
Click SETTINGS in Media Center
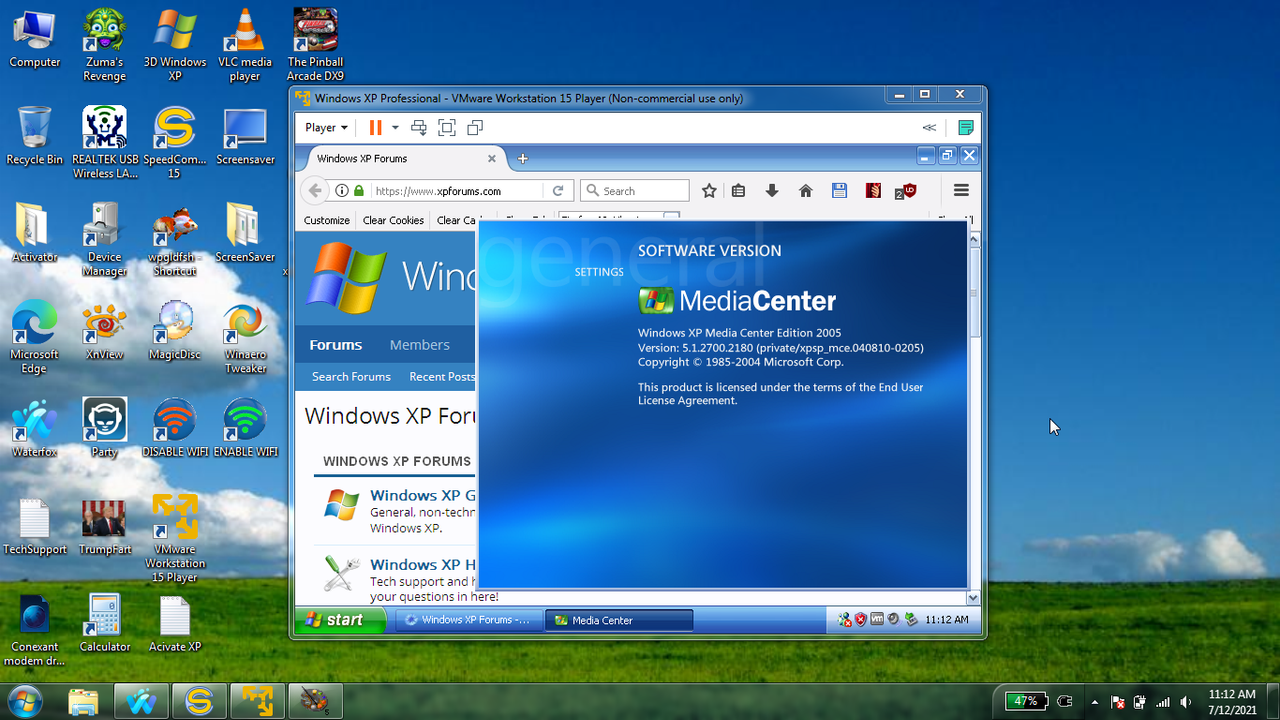(599, 272)
